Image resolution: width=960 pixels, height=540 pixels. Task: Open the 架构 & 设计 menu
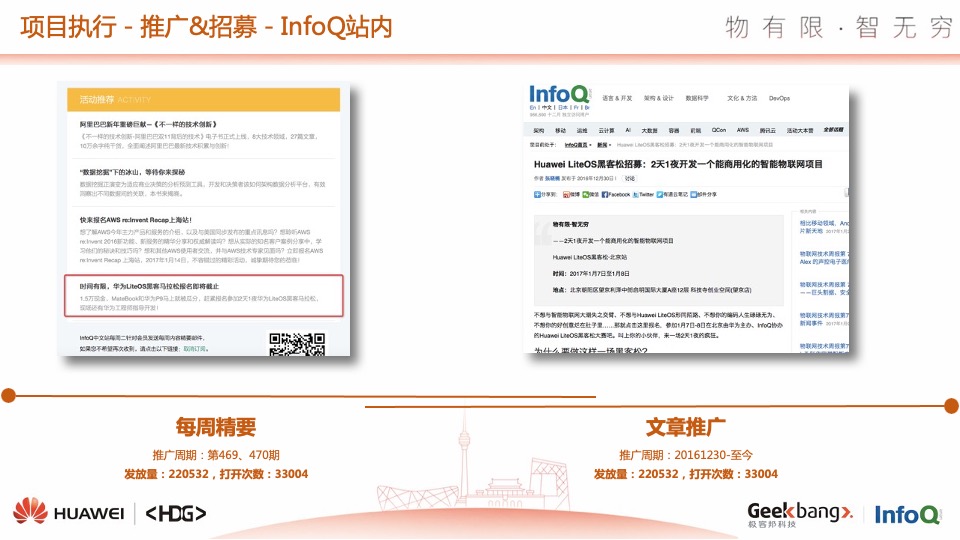click(658, 98)
